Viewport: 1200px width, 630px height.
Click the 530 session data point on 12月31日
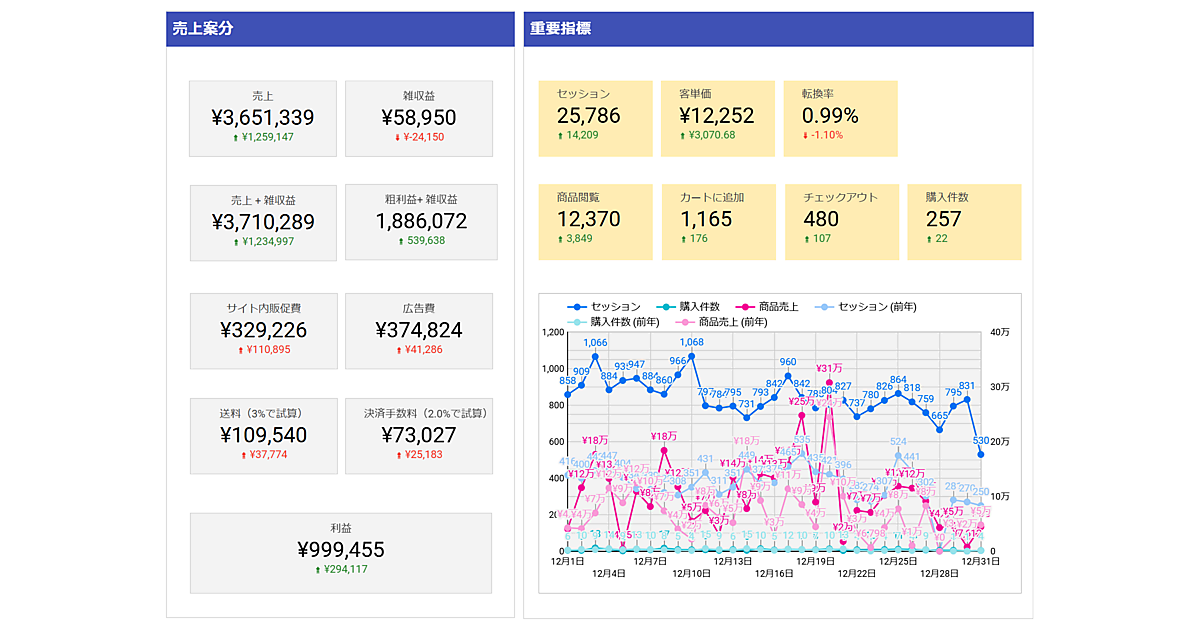tap(981, 454)
